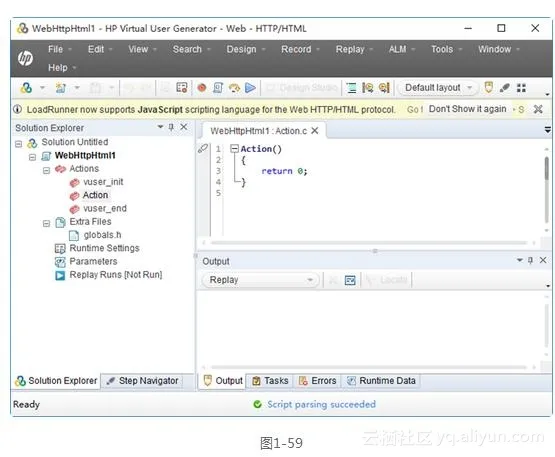Open Runtime Settings in the Solution Explorer
The height and width of the screenshot is (457, 555).
pyautogui.click(x=104, y=248)
